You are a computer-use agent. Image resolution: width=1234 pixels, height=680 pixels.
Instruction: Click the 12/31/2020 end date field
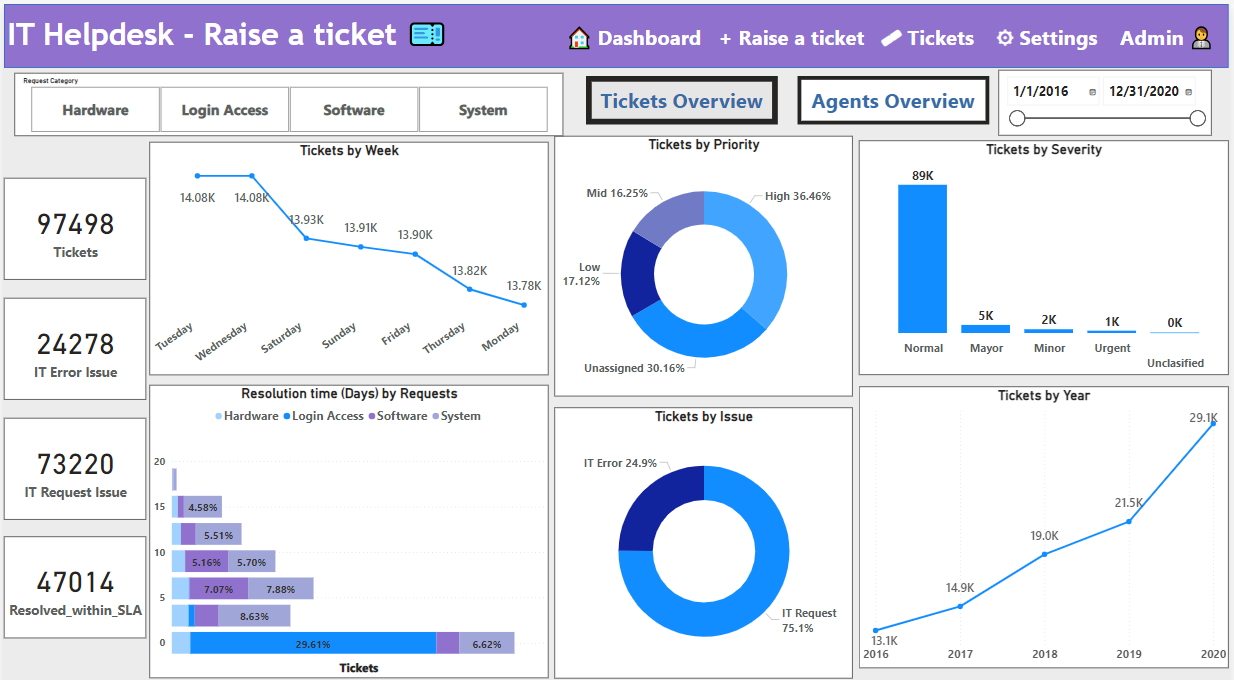coord(1143,91)
